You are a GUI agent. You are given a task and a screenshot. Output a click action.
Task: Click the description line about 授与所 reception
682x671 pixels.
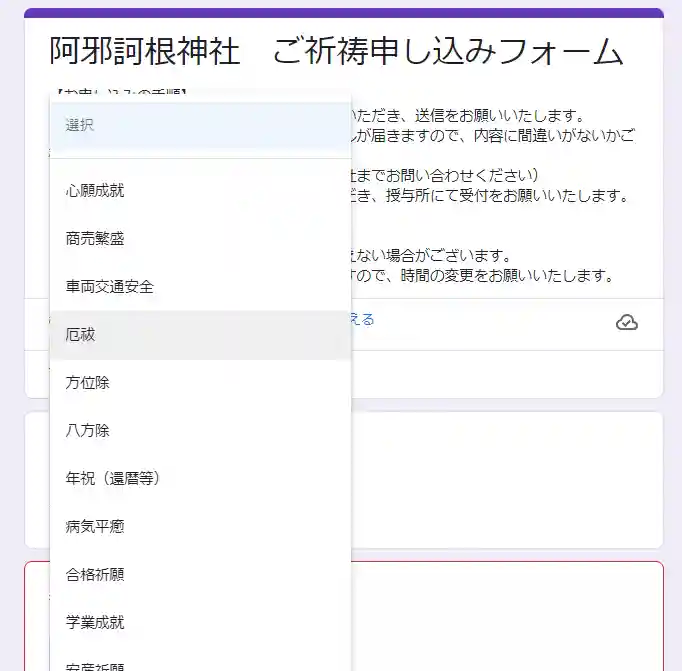point(490,196)
